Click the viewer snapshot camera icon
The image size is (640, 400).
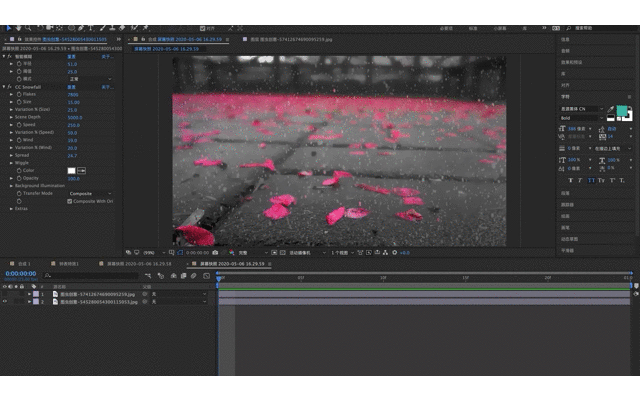pos(215,253)
